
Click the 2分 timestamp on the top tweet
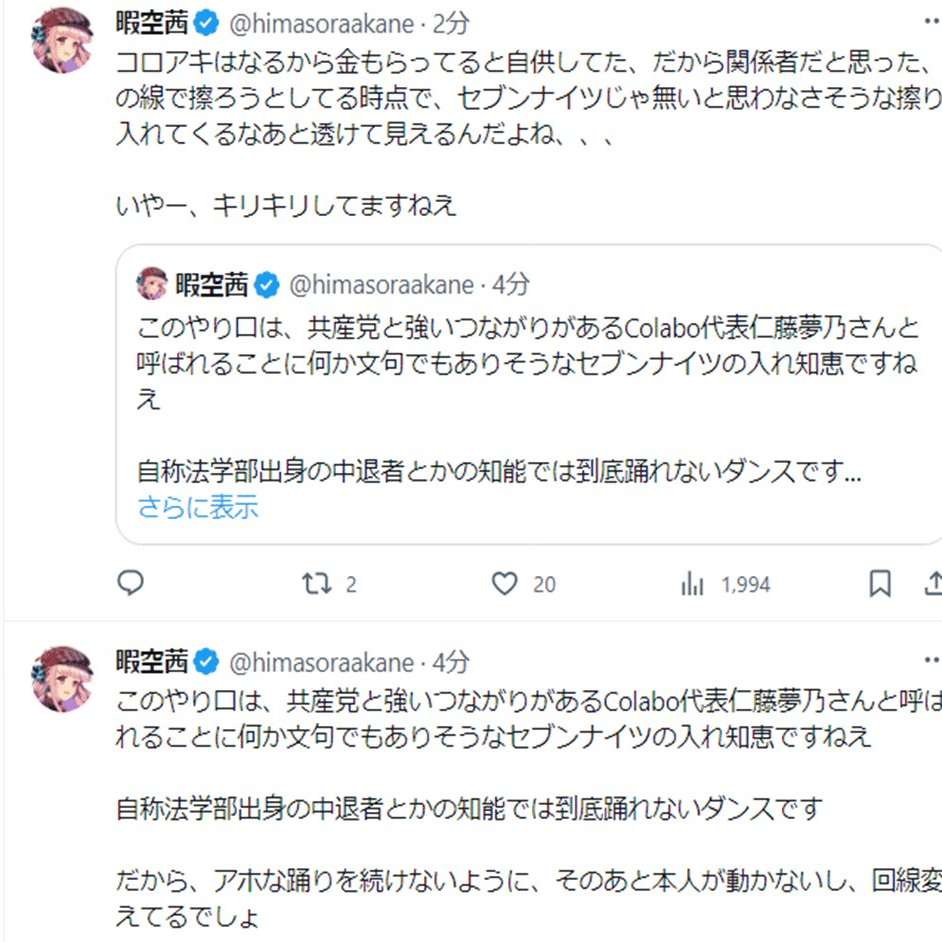(450, 22)
